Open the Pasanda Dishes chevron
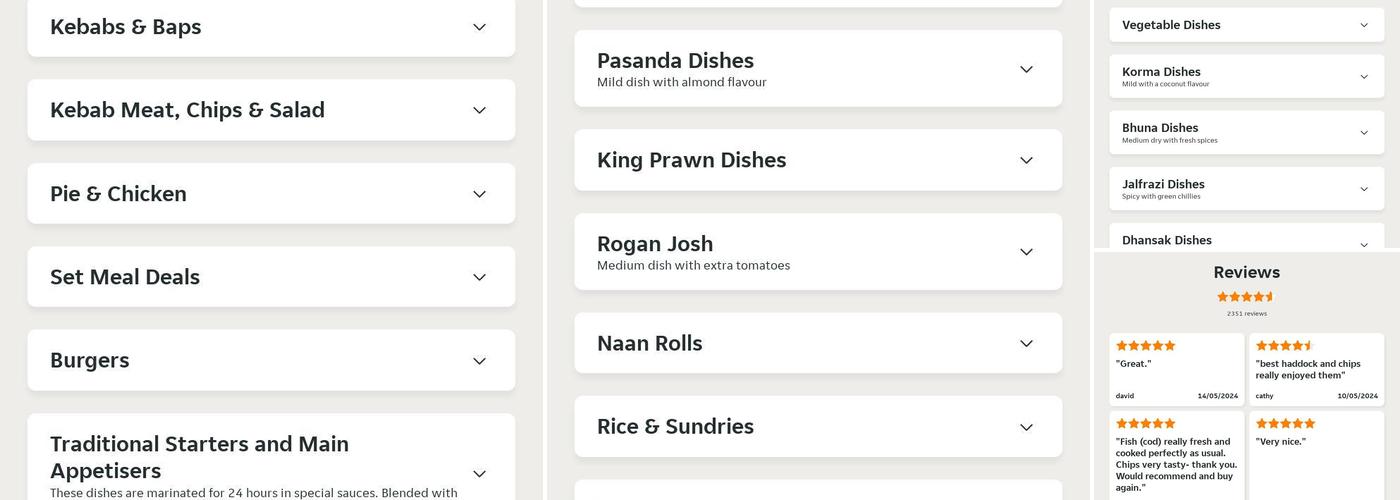Screen dimensions: 1400x500 point(1026,69)
